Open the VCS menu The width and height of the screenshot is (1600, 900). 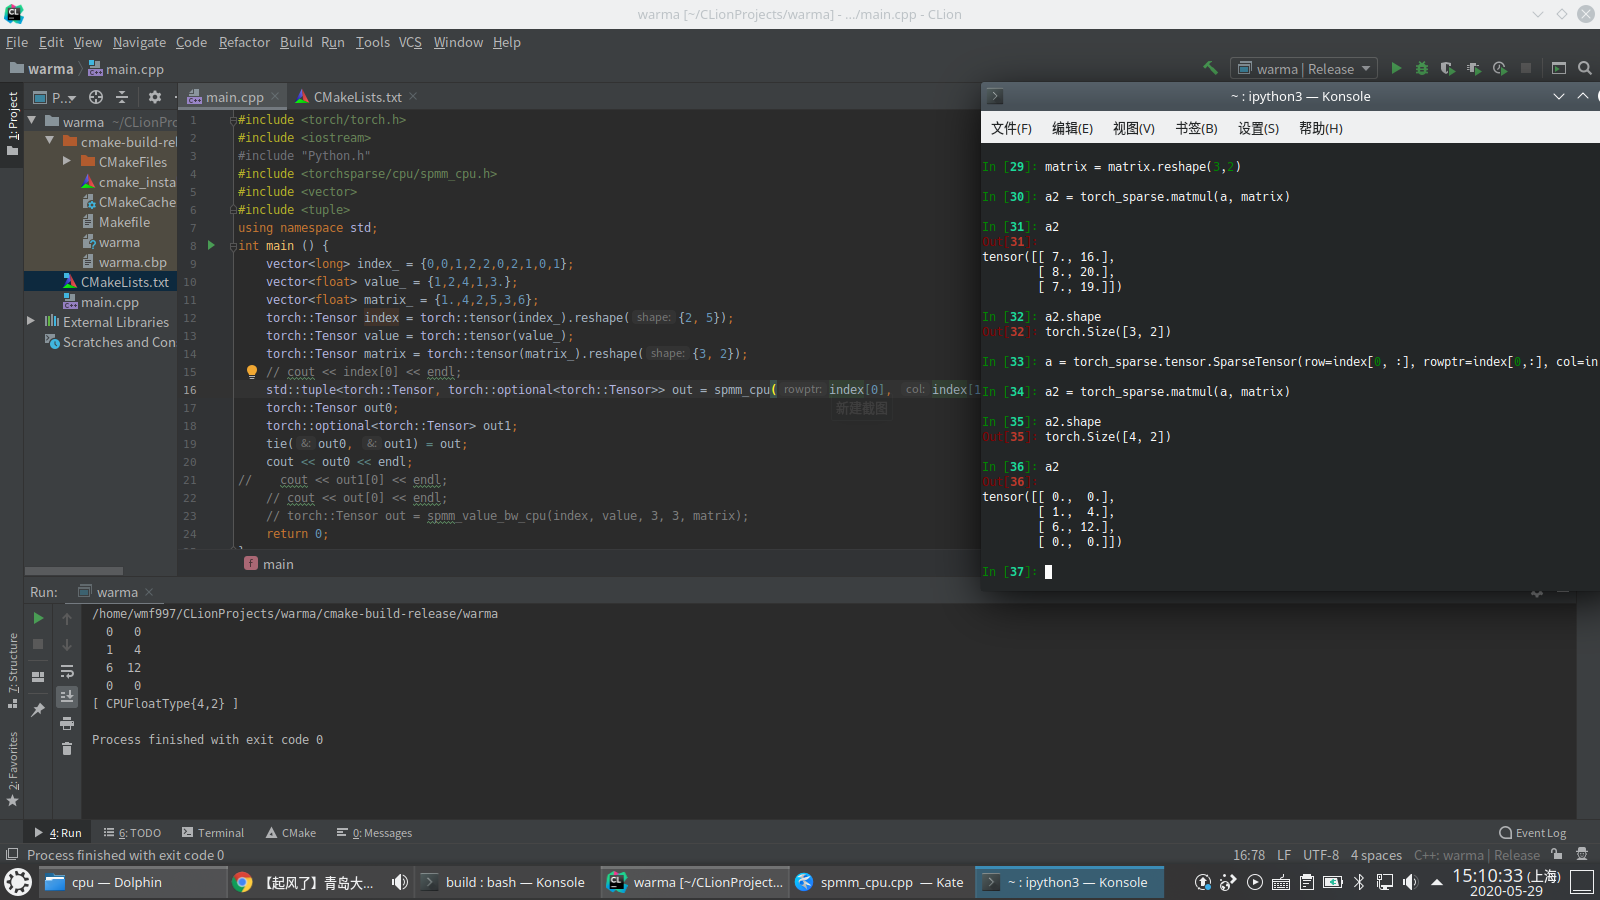tap(410, 42)
